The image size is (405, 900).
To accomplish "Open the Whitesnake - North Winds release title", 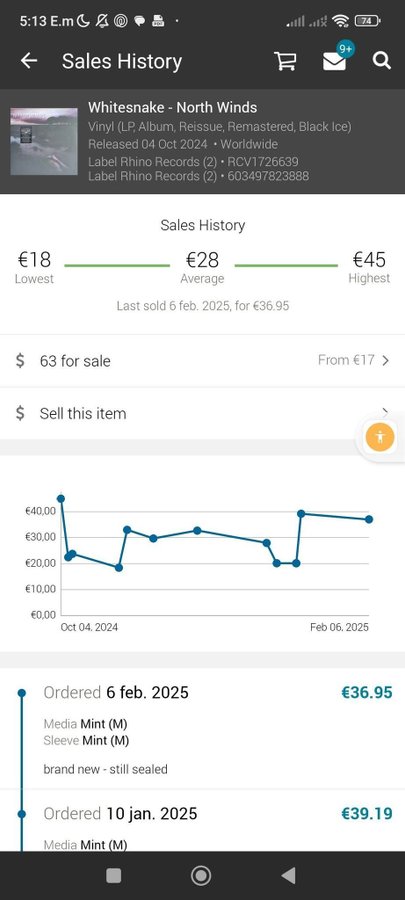I will pyautogui.click(x=172, y=107).
